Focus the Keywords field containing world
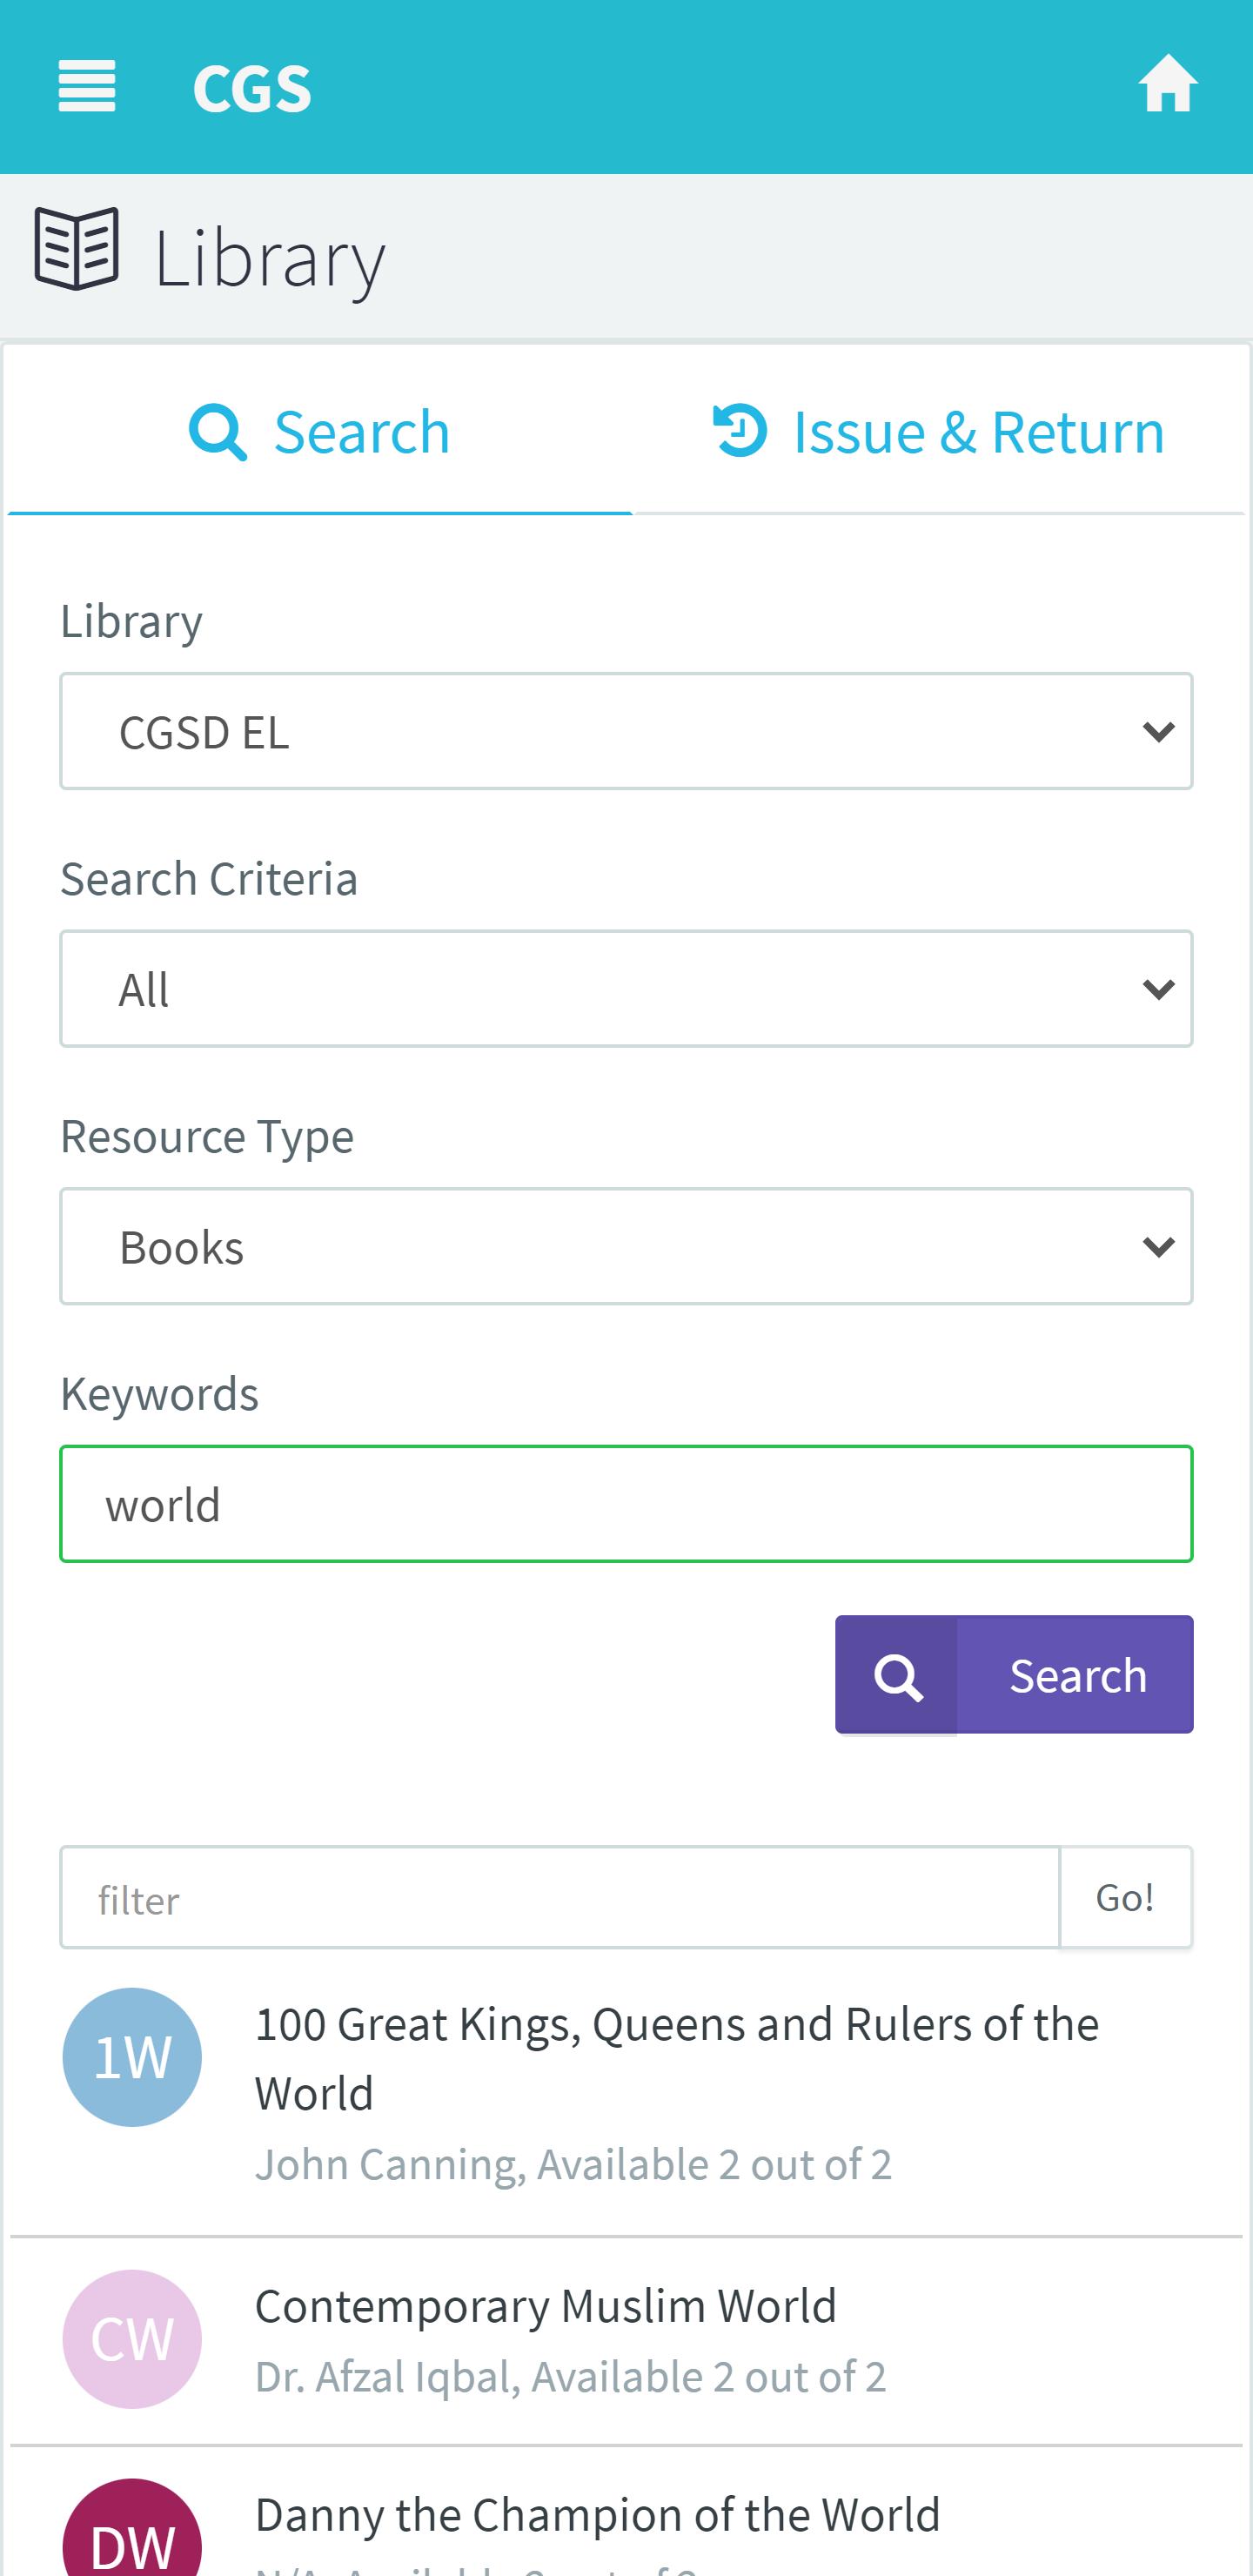 pyautogui.click(x=626, y=1504)
